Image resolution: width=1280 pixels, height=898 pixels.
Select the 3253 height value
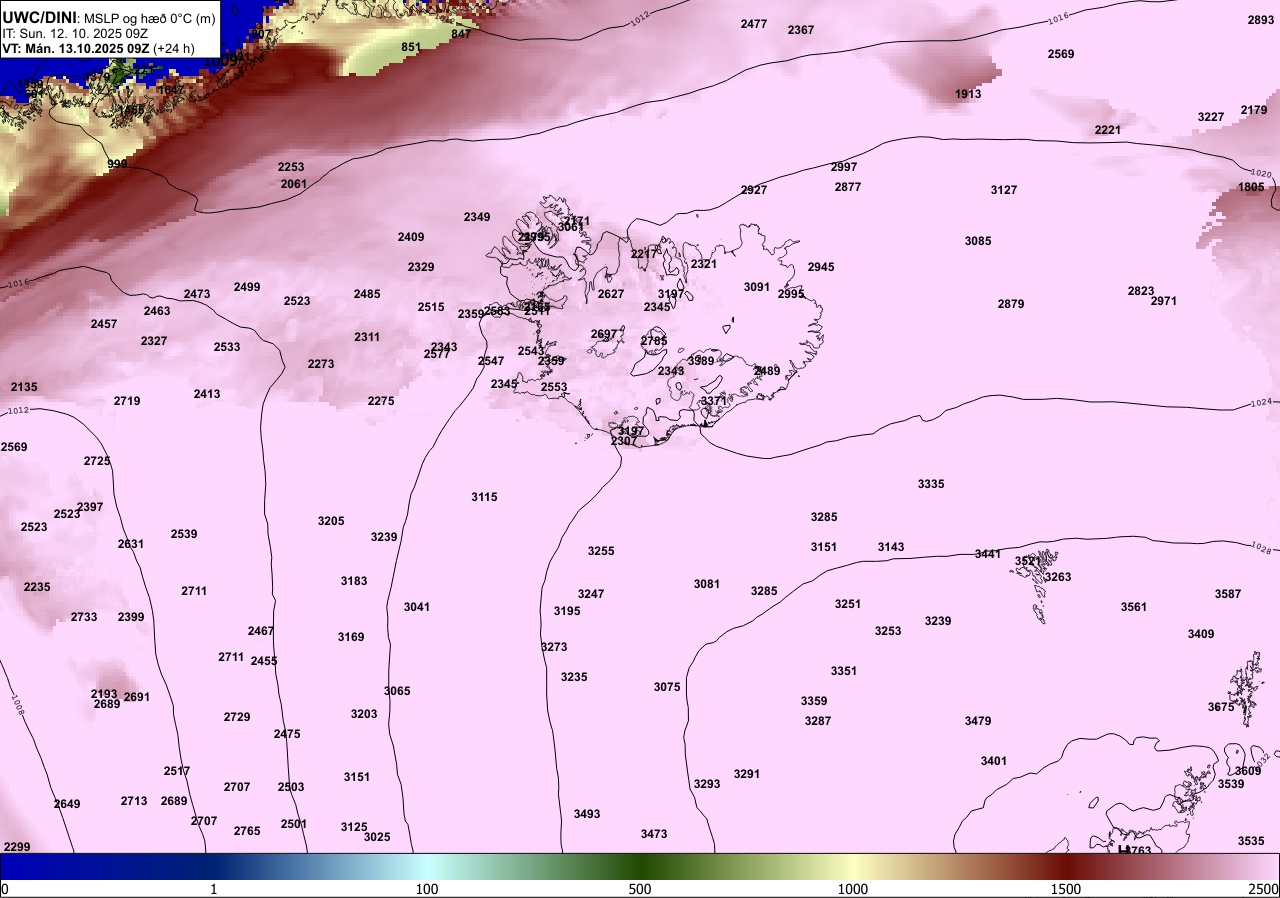pos(888,631)
